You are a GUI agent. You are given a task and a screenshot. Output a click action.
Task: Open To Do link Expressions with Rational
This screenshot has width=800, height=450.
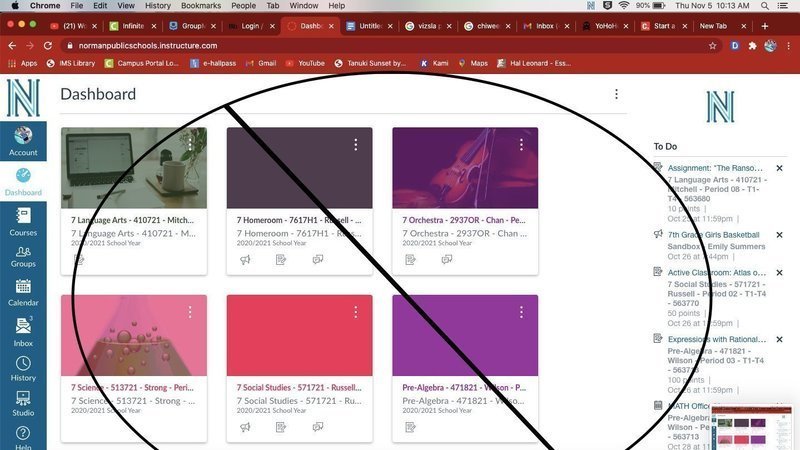click(716, 339)
